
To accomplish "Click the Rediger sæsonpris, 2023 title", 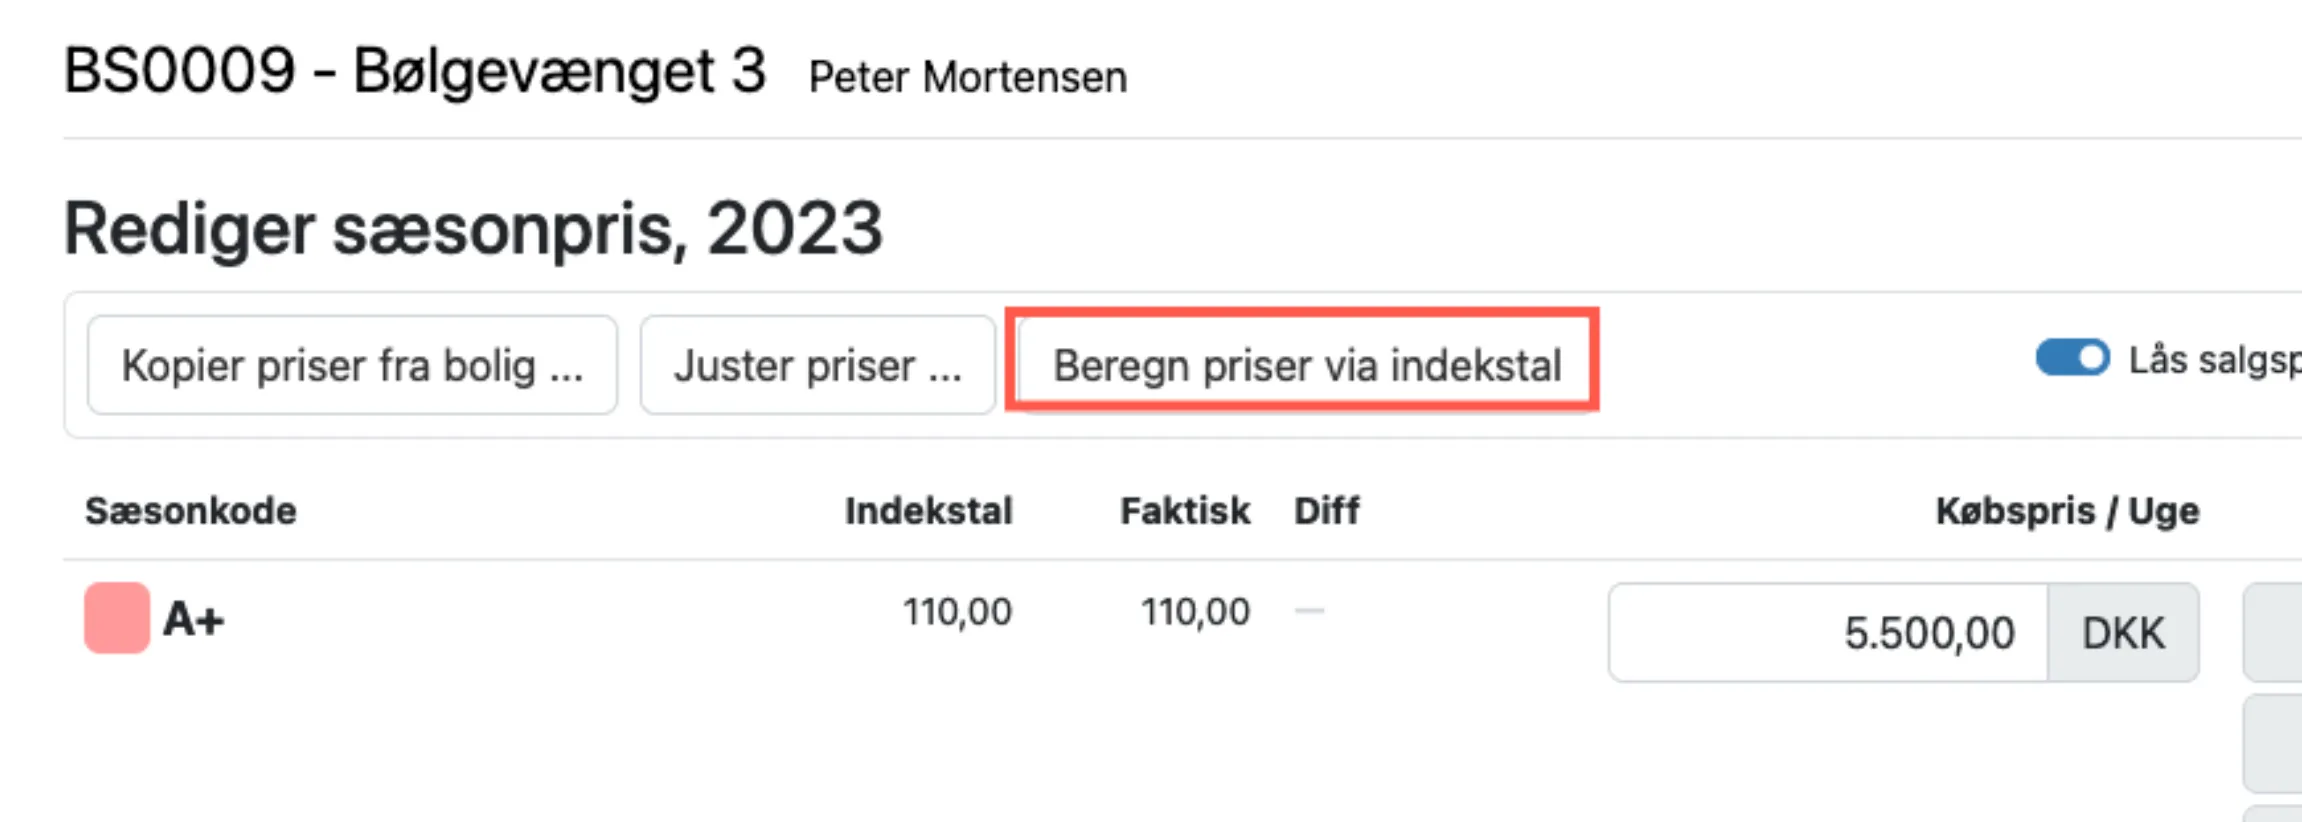I will [473, 229].
